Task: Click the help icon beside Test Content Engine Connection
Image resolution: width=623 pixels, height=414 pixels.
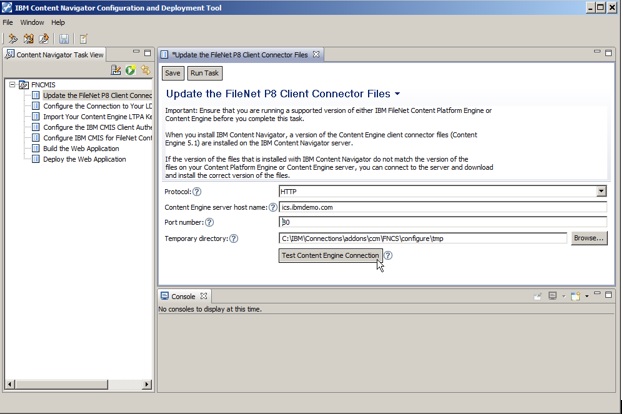Action: coord(388,255)
